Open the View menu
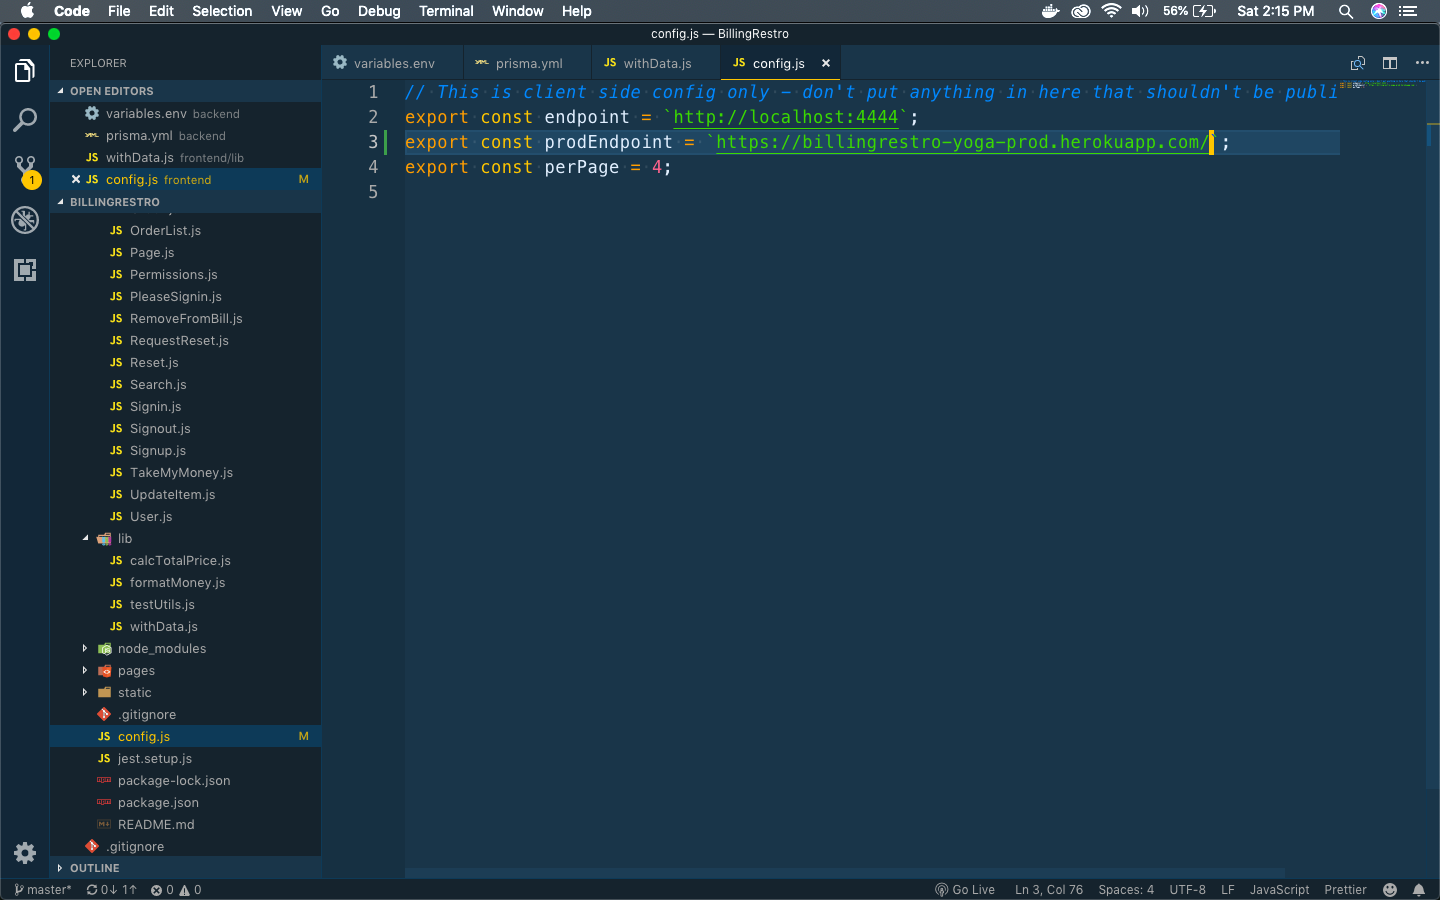The height and width of the screenshot is (900, 1440). coord(286,11)
